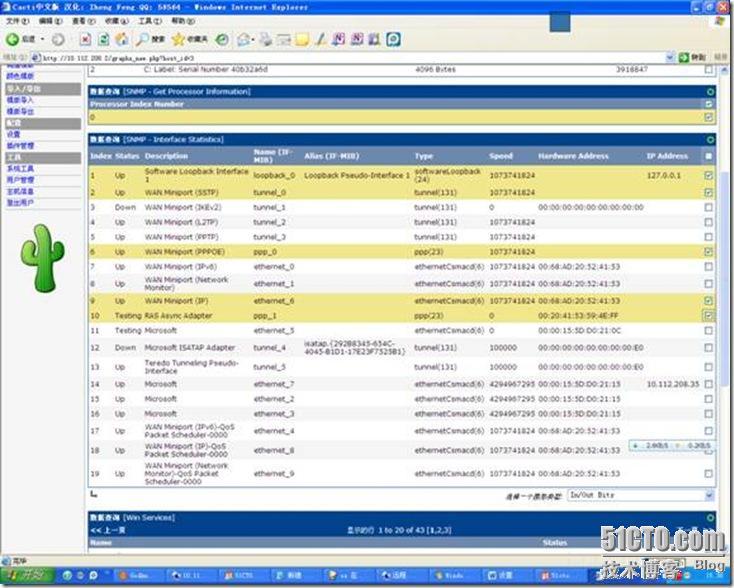Viewport: 734px width, 588px height.
Task: Click the Microsoft ISATAP Adapter description
Action: click(x=190, y=348)
